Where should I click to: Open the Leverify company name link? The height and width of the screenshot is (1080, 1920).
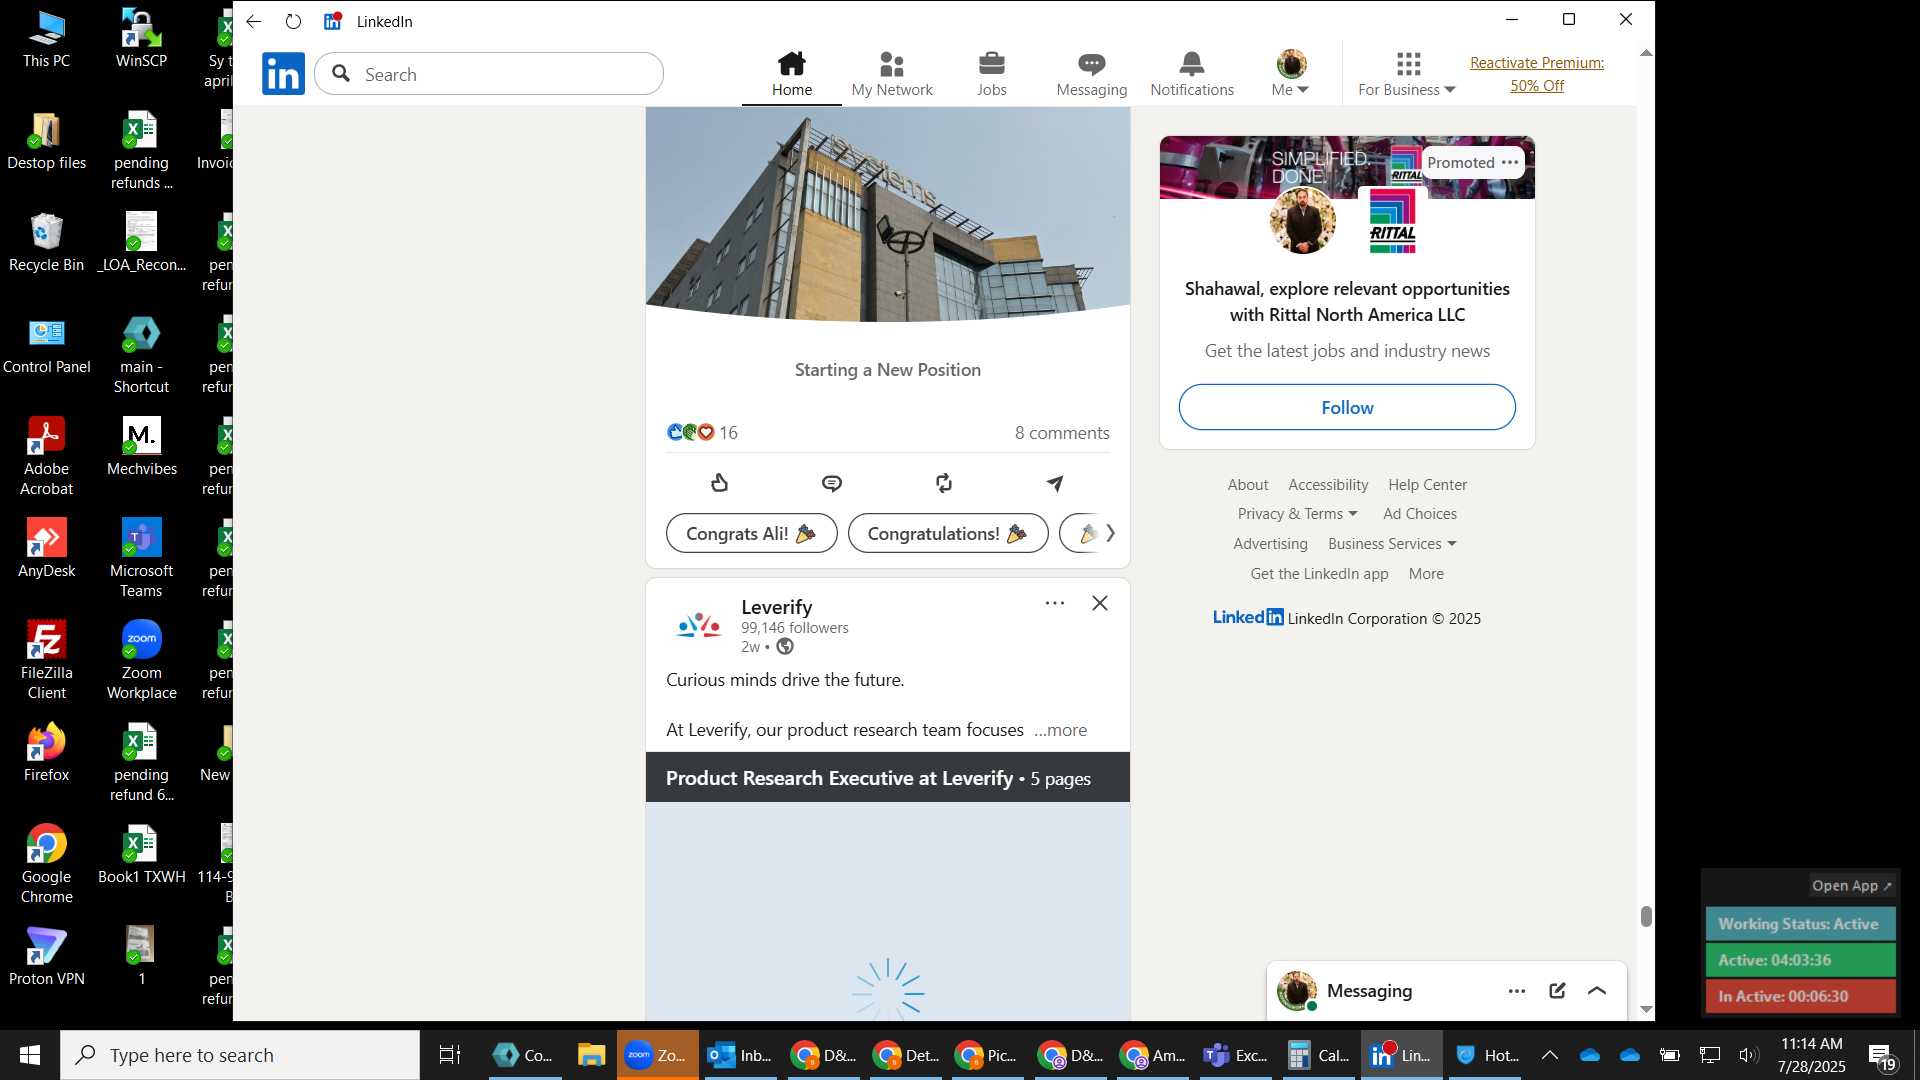click(777, 607)
